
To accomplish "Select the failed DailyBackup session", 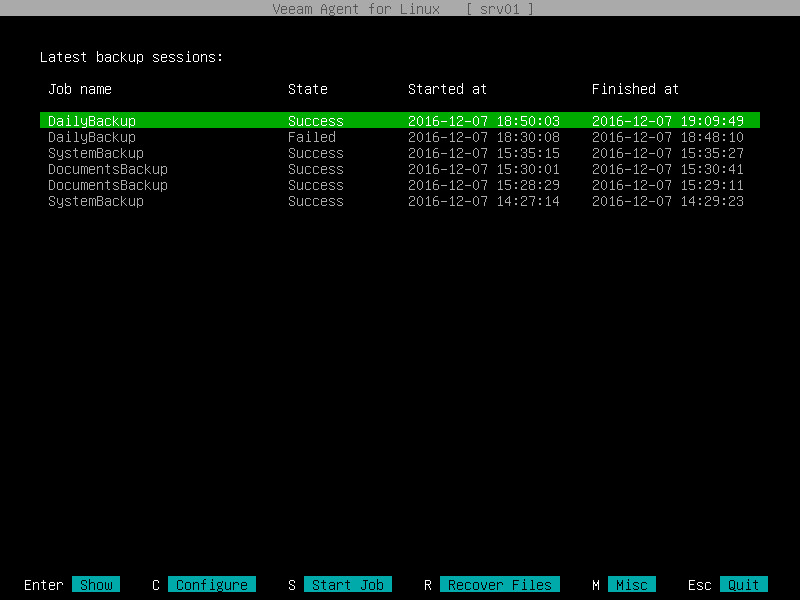I will coord(400,137).
